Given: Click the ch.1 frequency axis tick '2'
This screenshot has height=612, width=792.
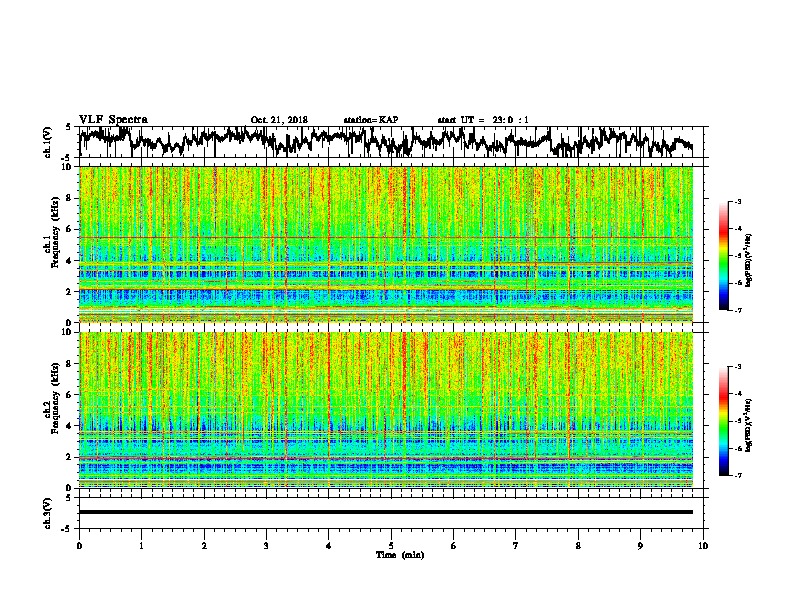Looking at the screenshot, I should click(70, 291).
